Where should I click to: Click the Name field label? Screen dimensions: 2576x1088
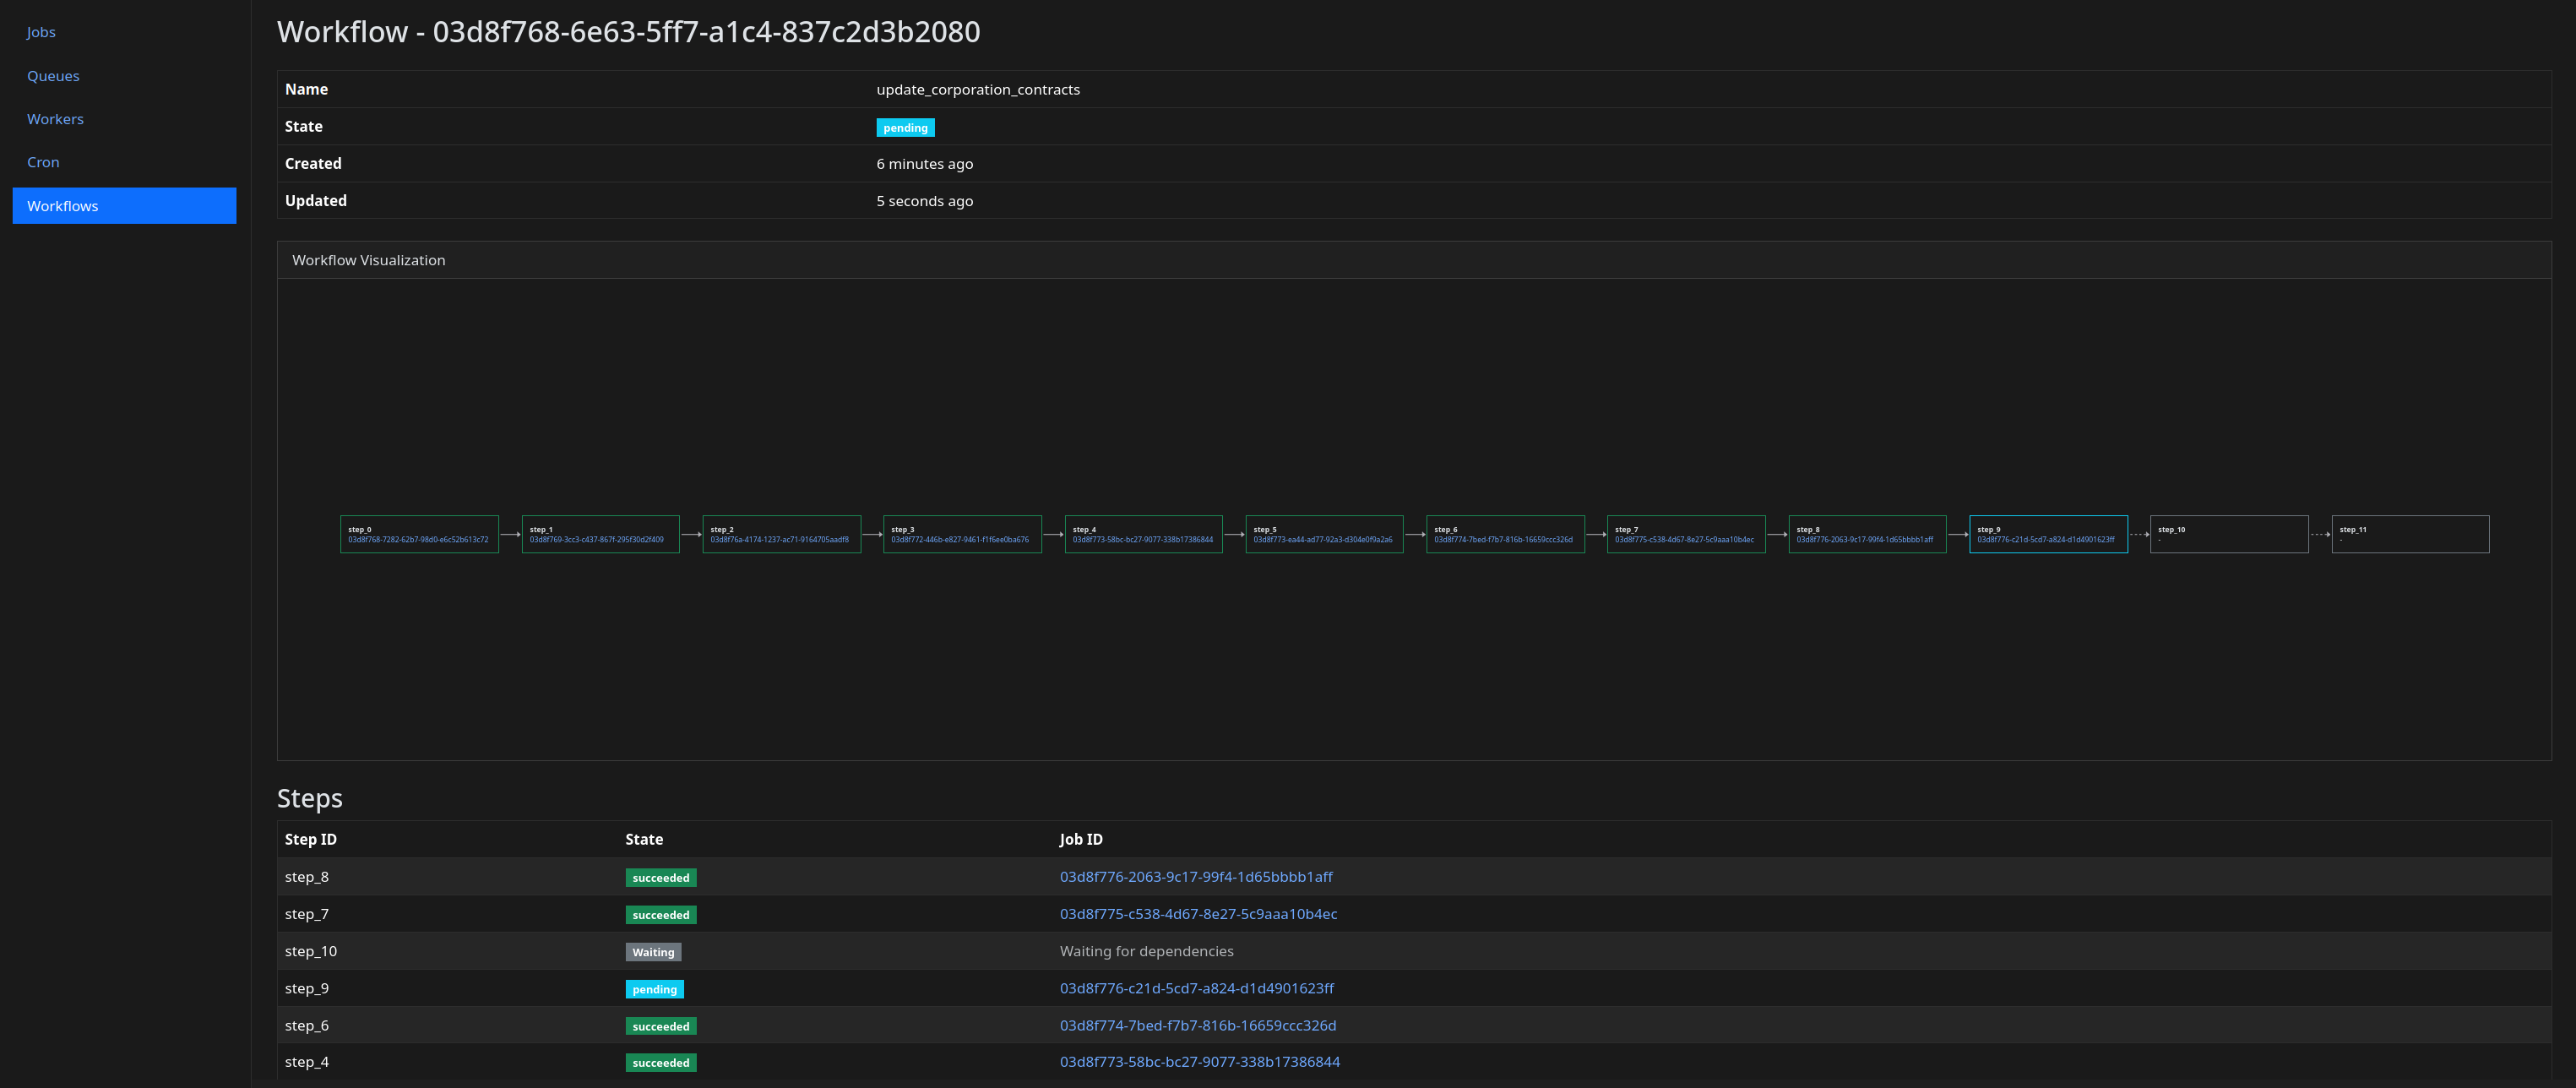(306, 89)
